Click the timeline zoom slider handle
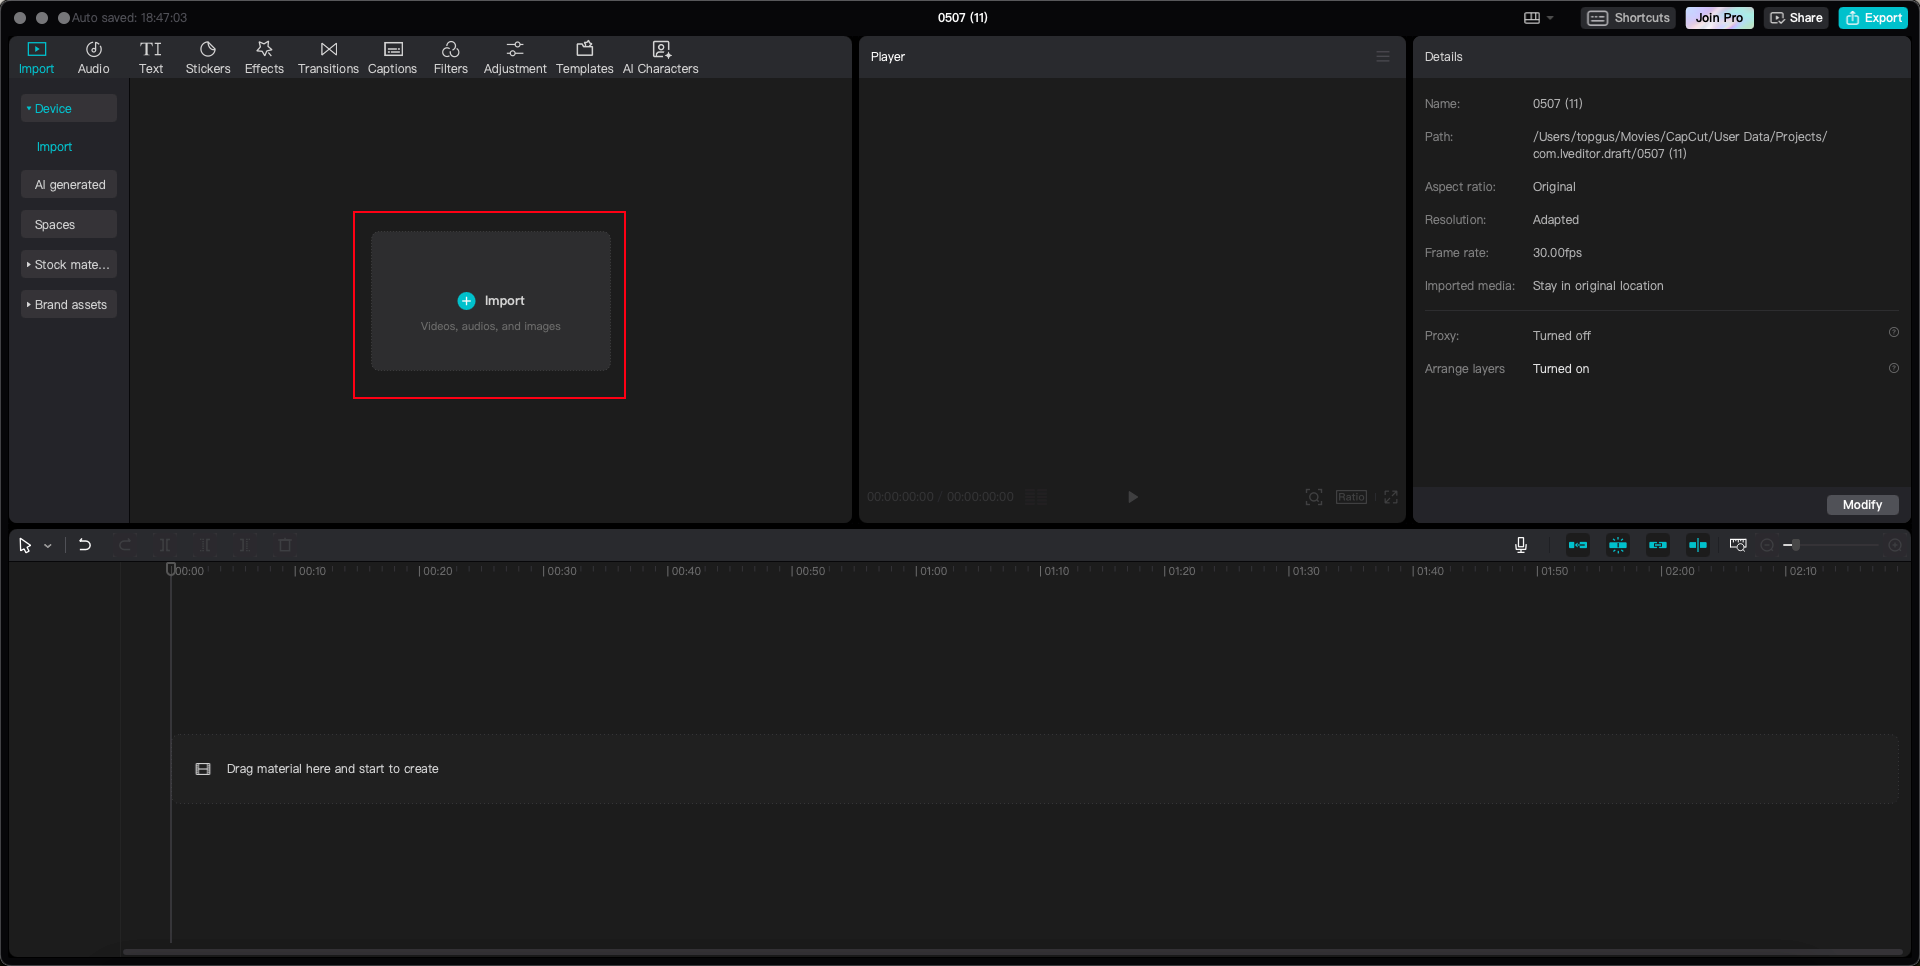The width and height of the screenshot is (1920, 966). click(1796, 545)
